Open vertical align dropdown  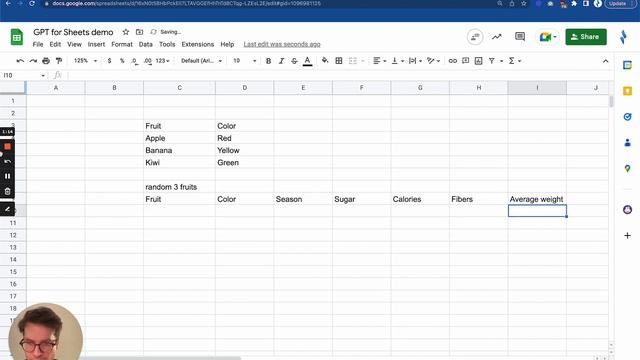coord(397,61)
